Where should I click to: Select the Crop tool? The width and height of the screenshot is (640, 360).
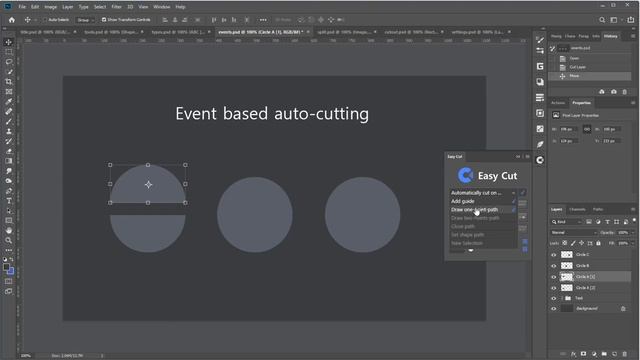[9, 82]
